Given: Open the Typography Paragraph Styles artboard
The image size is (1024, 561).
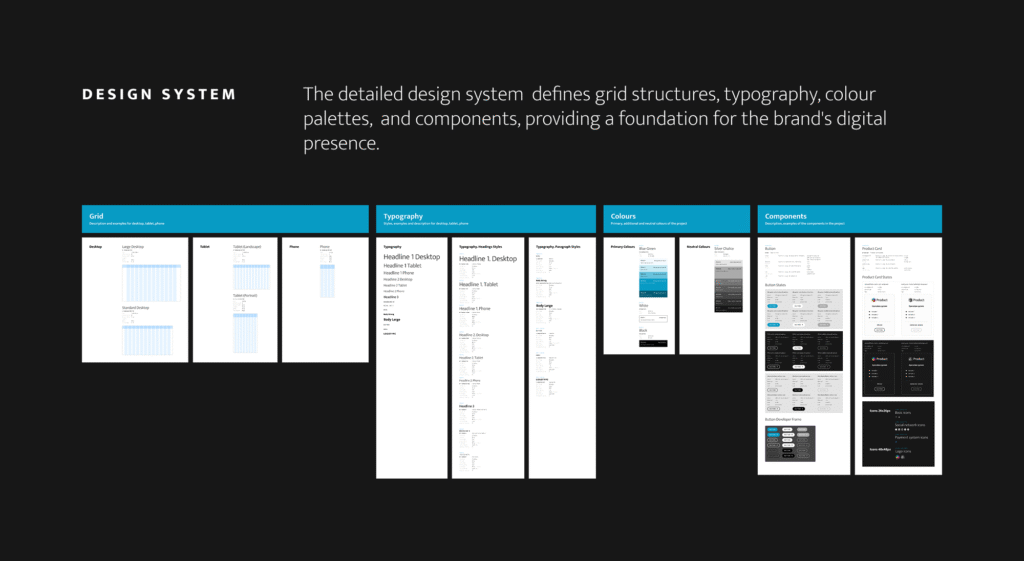Looking at the screenshot, I should pos(566,357).
